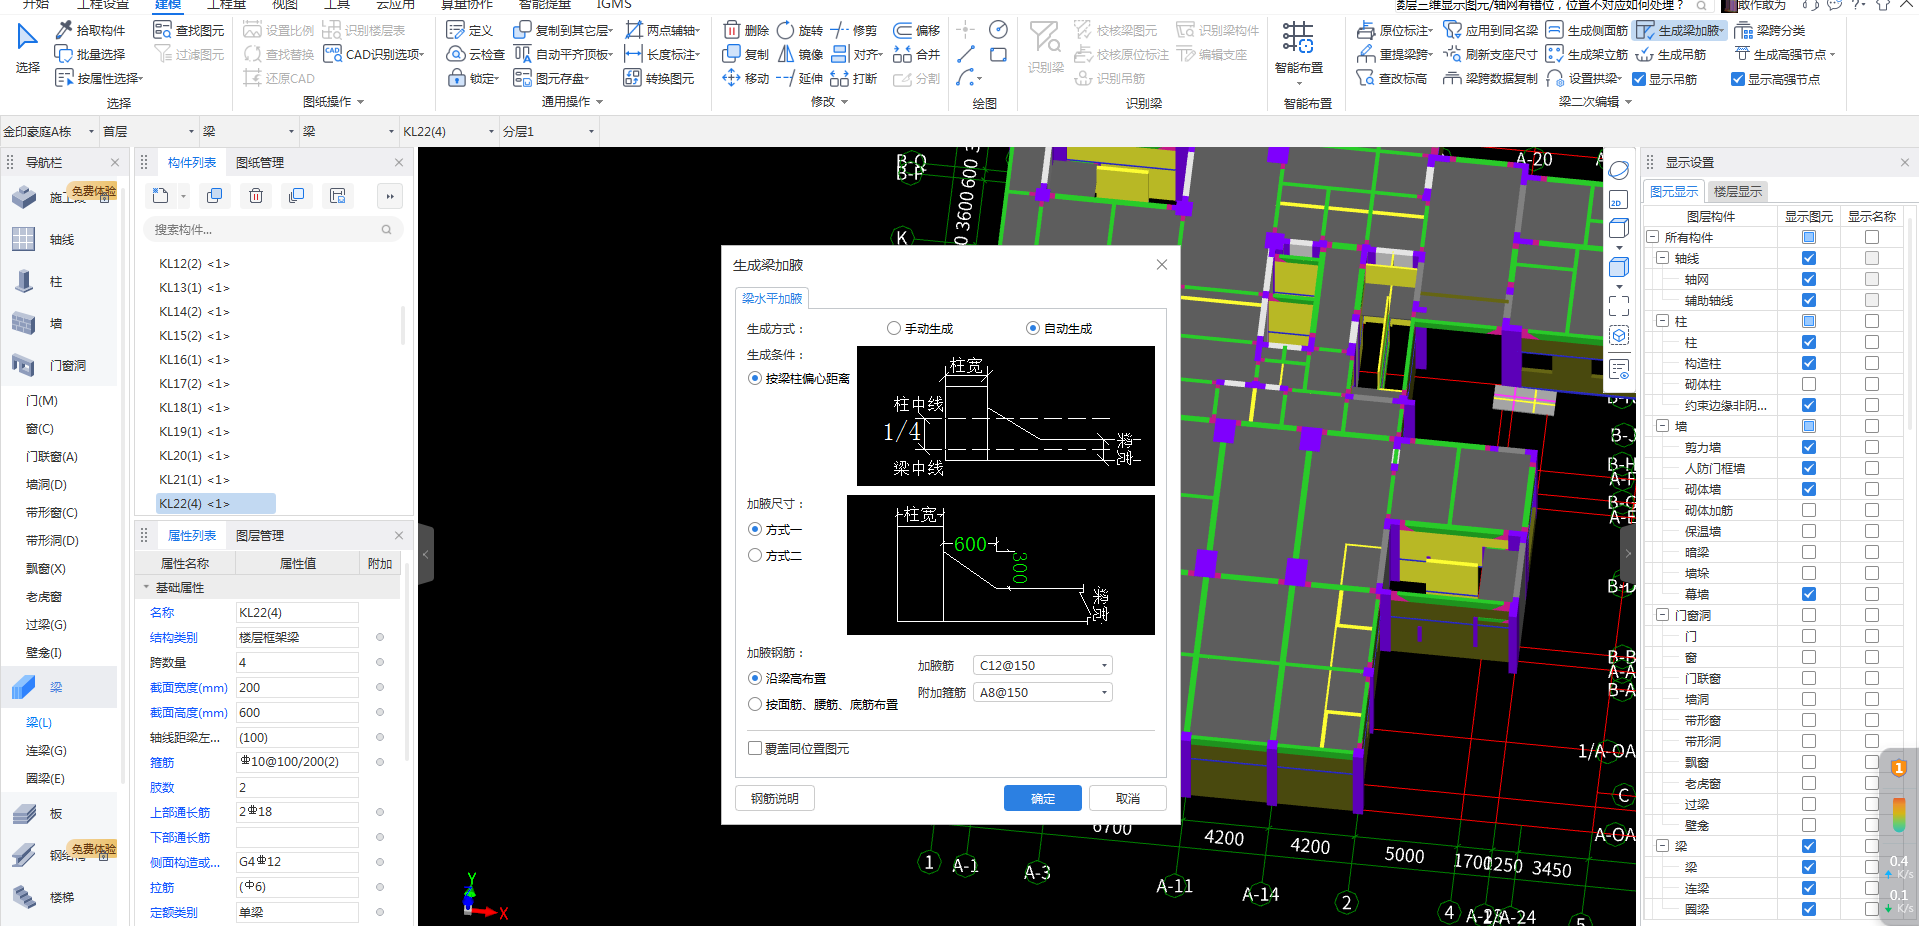Switch to the 图纸管理 tab
Image resolution: width=1919 pixels, height=926 pixels.
pos(260,162)
